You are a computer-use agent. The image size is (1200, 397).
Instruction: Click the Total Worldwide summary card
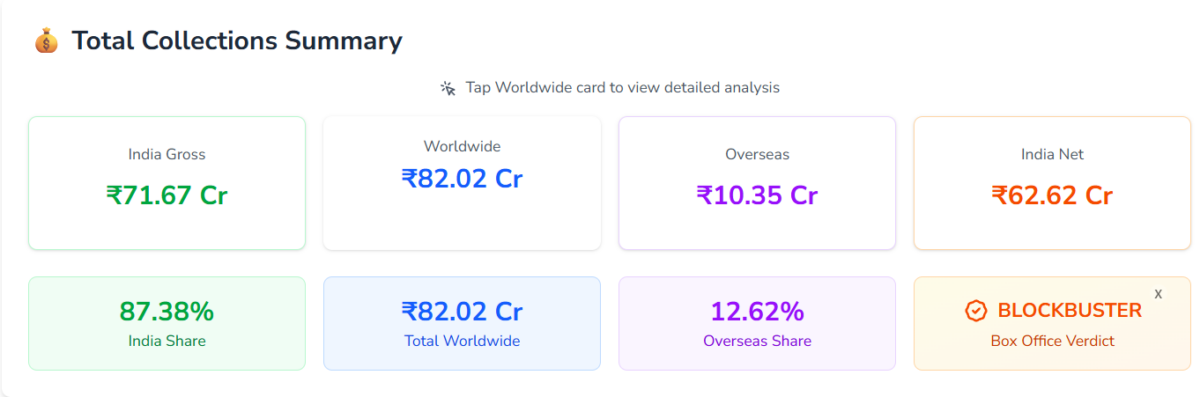point(462,323)
